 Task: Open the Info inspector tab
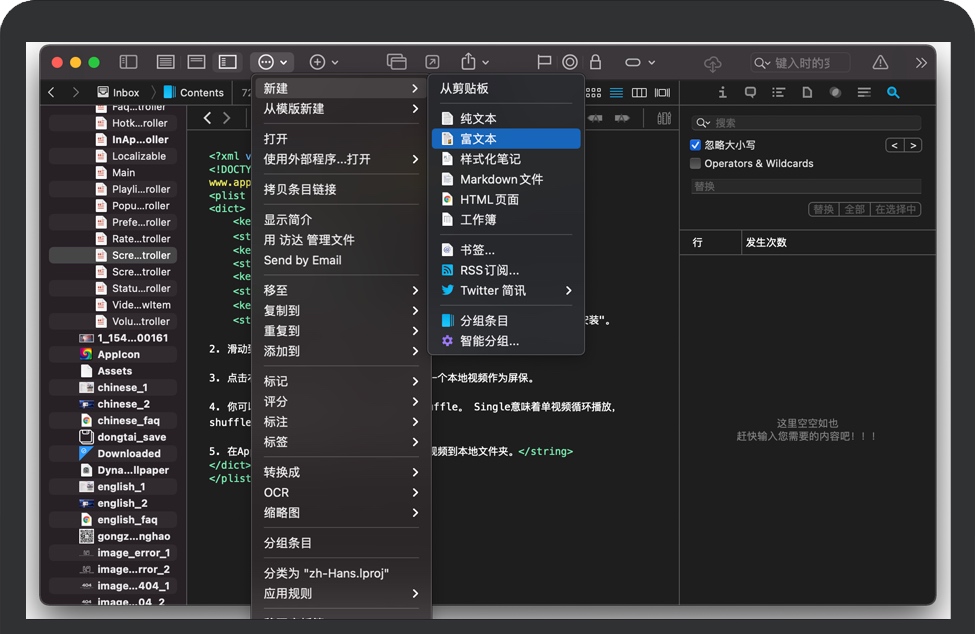point(723,93)
